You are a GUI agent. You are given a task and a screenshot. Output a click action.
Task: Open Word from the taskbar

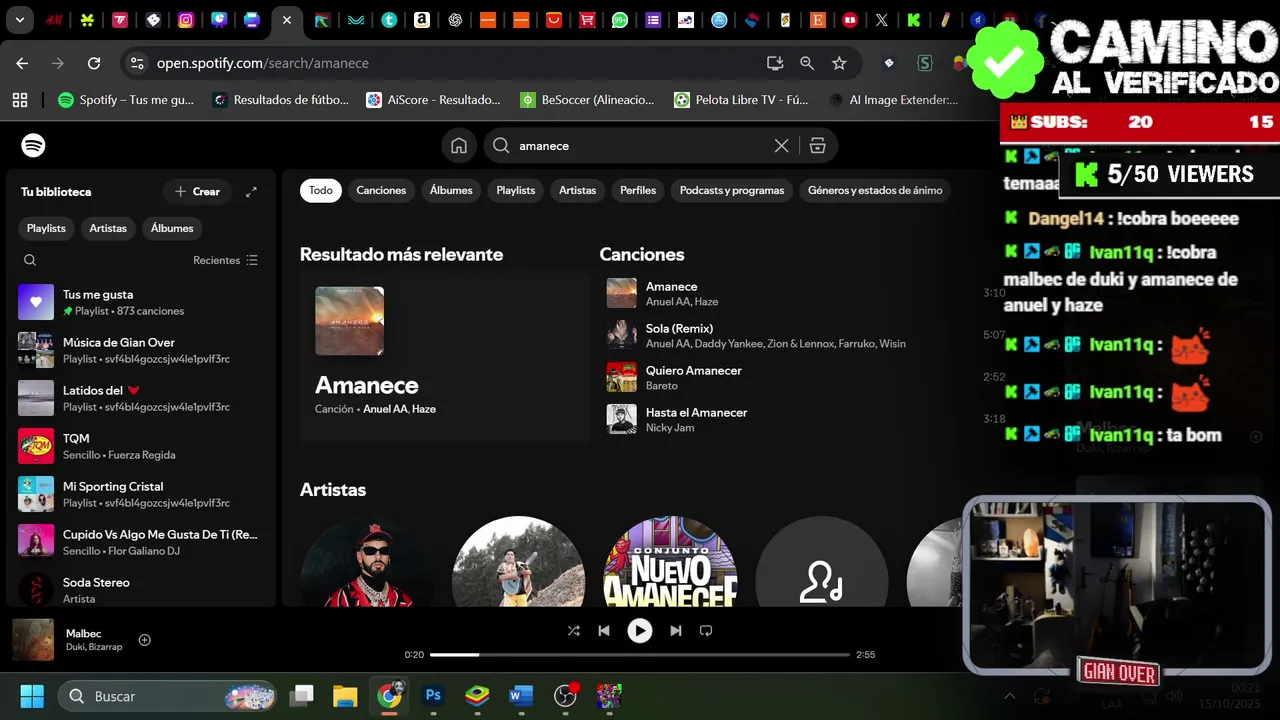coord(521,696)
